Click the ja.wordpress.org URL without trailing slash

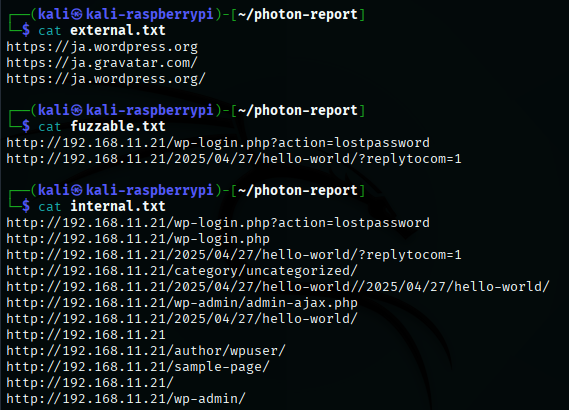(x=102, y=47)
